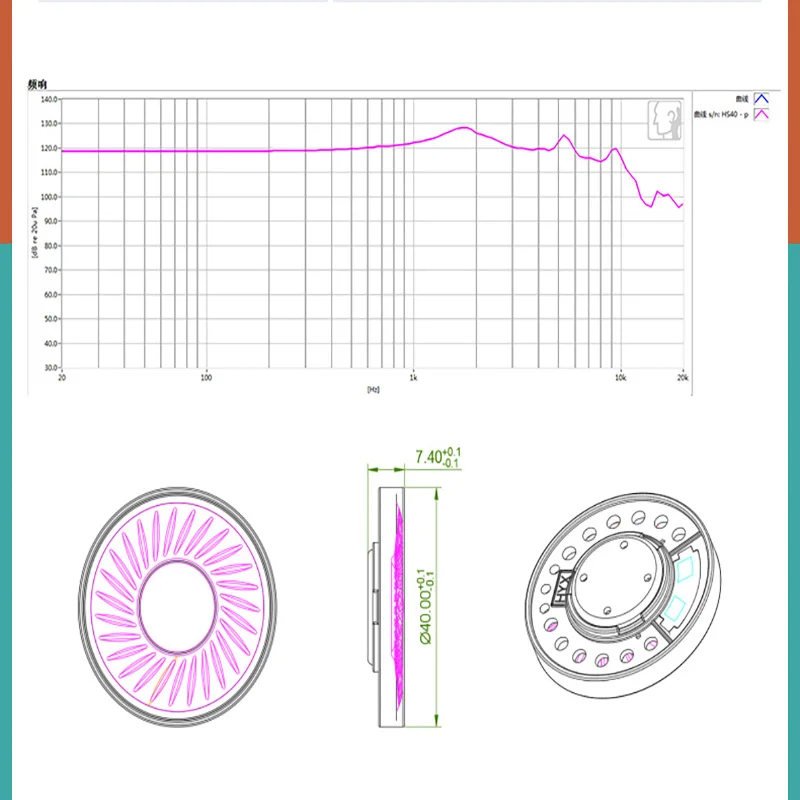Select the magenta HS40 curve legend swatch
Screen dimensions: 800x800
(761, 115)
